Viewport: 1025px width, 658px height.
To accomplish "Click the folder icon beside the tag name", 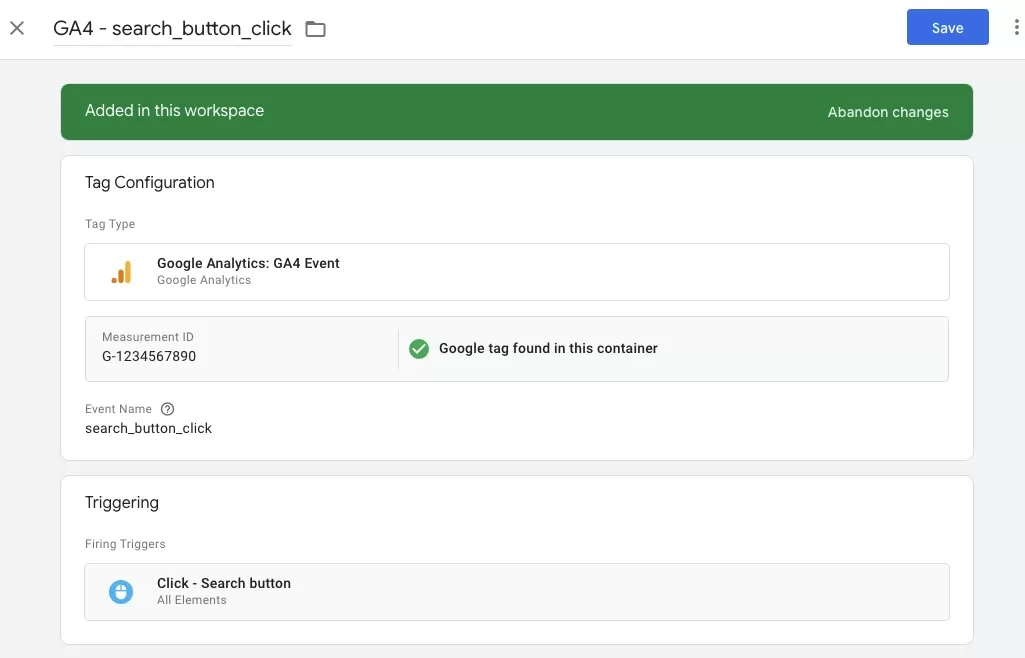I will tap(315, 29).
